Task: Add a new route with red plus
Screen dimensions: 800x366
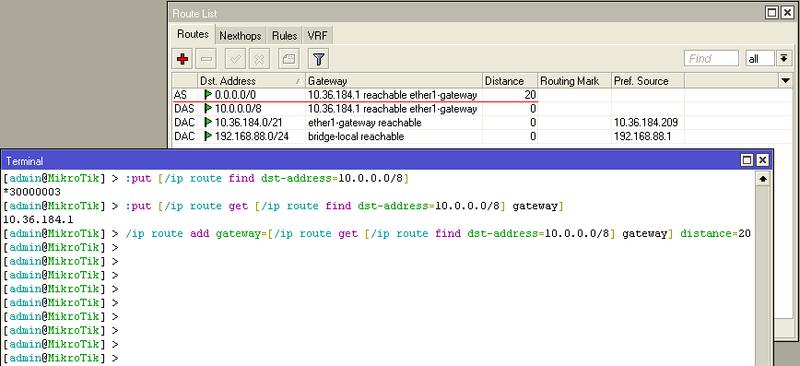Action: 182,59
